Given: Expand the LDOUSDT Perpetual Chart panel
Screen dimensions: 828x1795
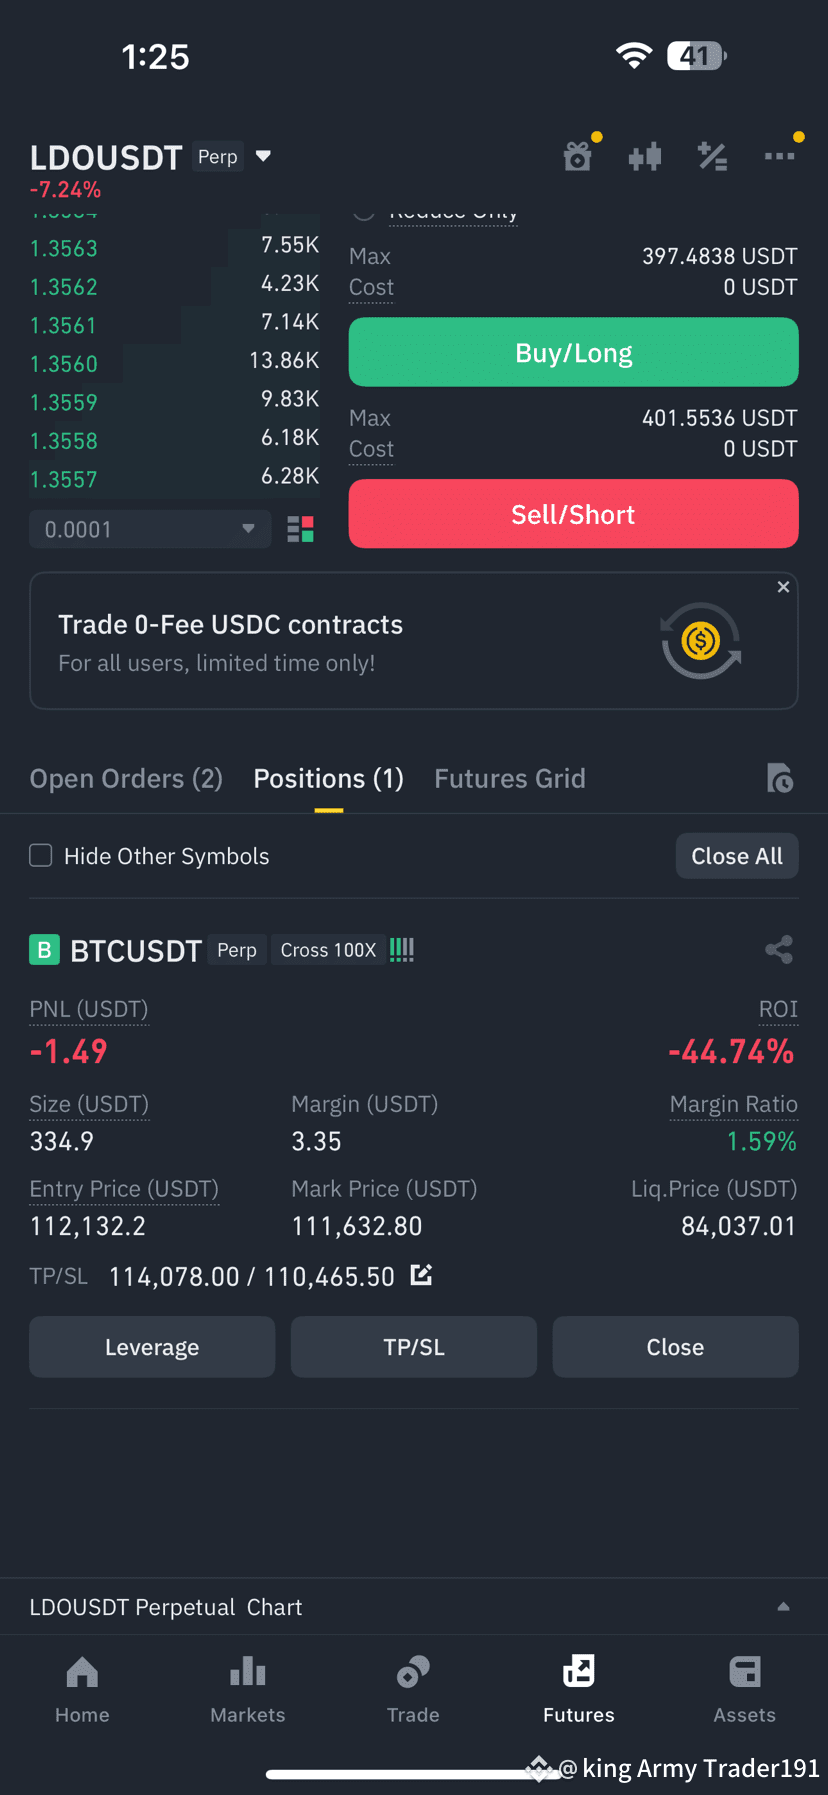Looking at the screenshot, I should pos(414,1607).
